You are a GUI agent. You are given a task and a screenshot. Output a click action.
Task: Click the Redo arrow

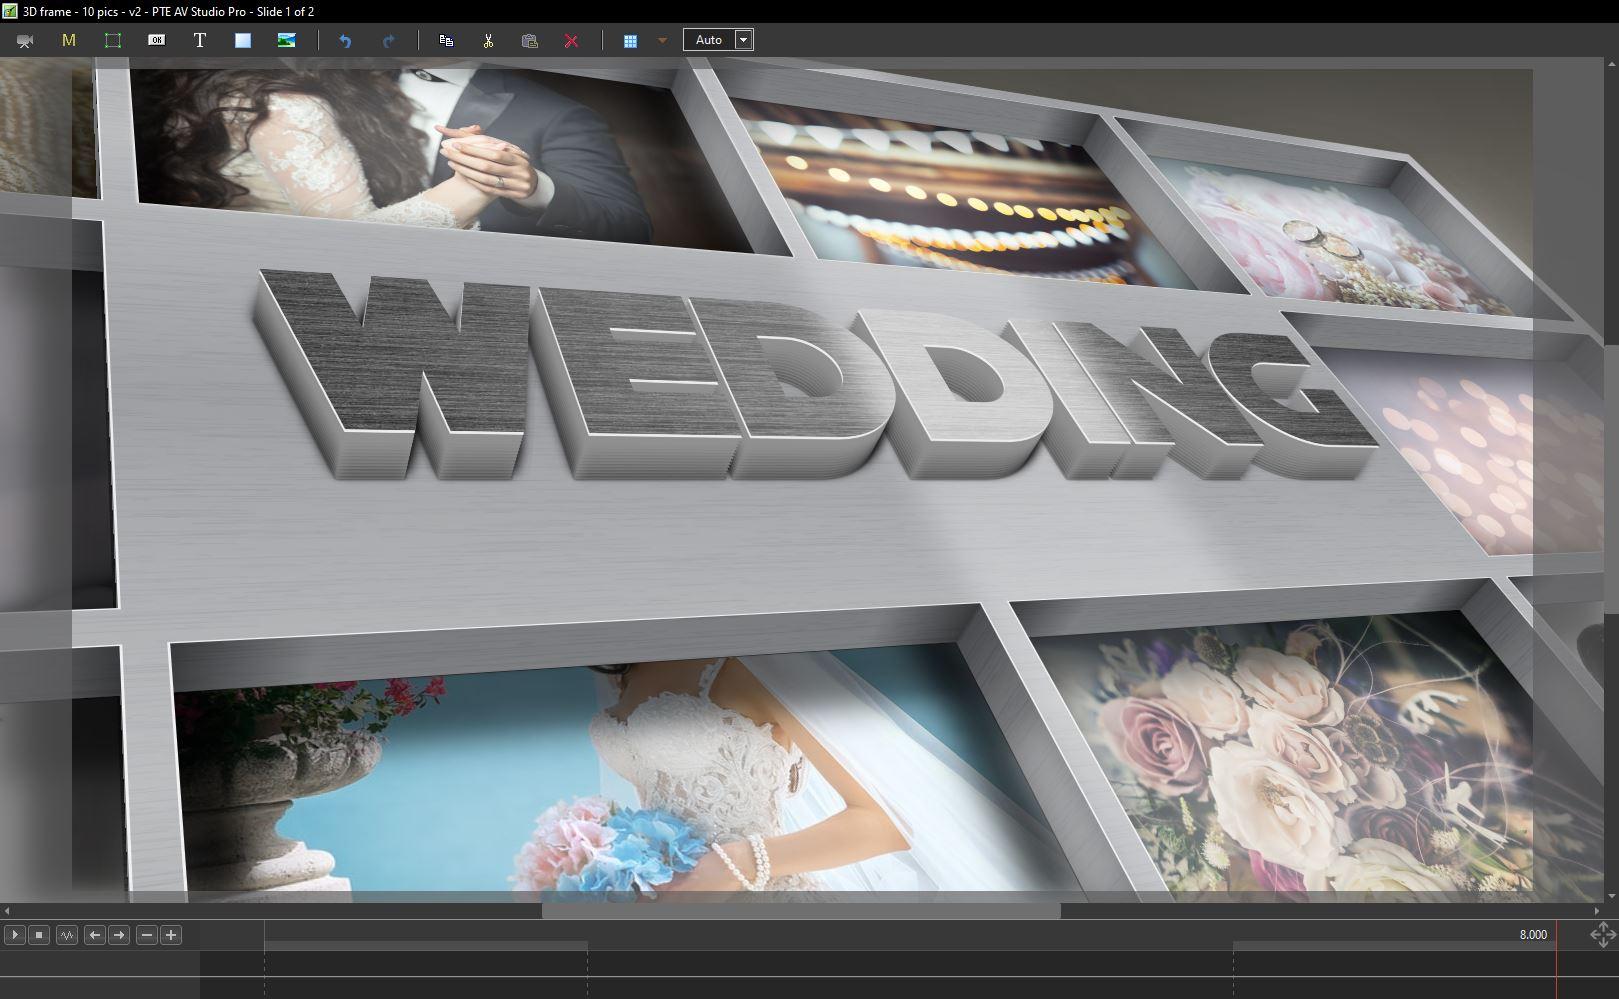389,41
